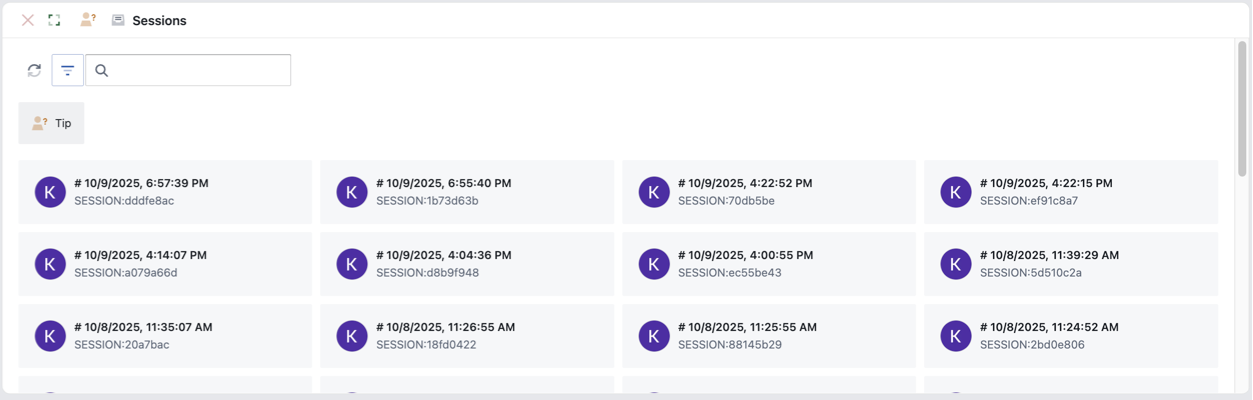Open session ef91c8a7 from 4:22:15 PM
Viewport: 1253px width, 400px height.
(1070, 192)
